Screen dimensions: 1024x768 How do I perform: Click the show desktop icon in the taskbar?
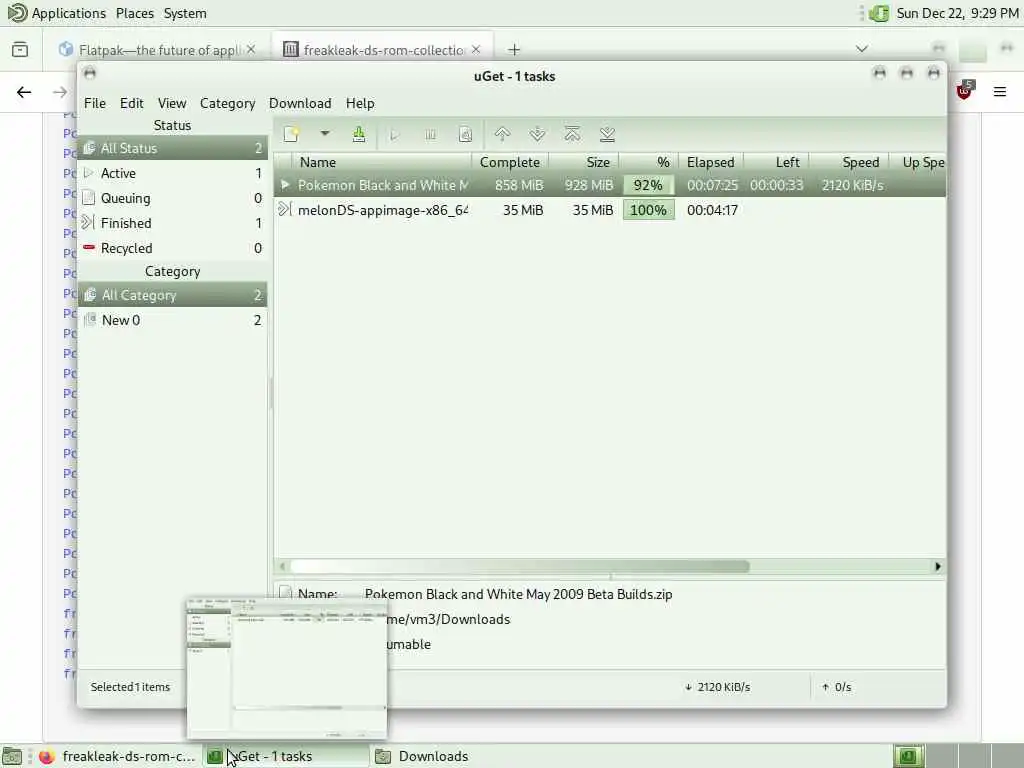pos(12,756)
